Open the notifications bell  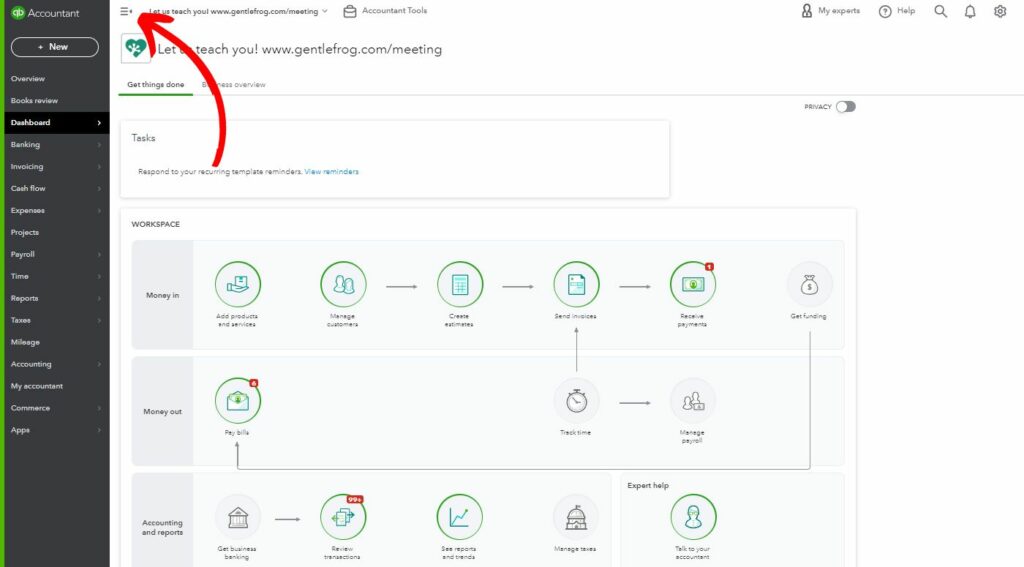(x=970, y=11)
